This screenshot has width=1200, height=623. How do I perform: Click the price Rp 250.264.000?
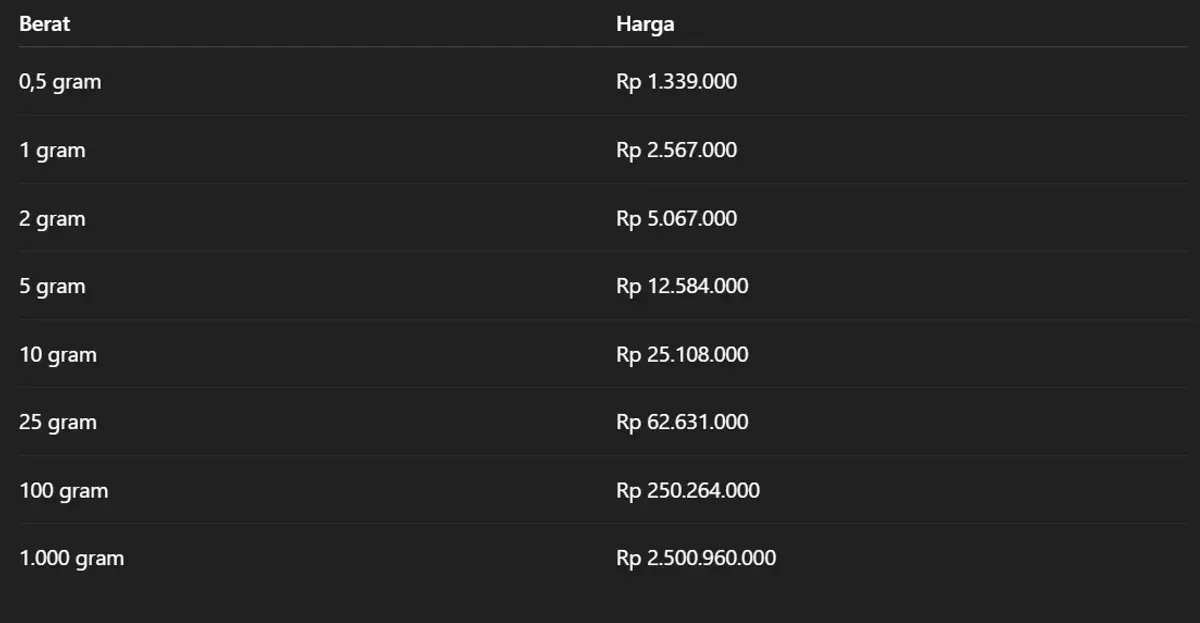(x=688, y=490)
